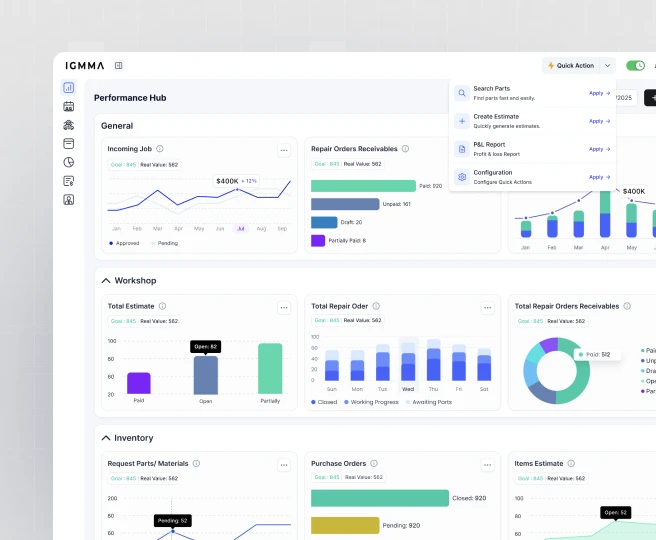Click green Paid bar in Repair Orders Receivables
The height and width of the screenshot is (540, 656).
363,186
